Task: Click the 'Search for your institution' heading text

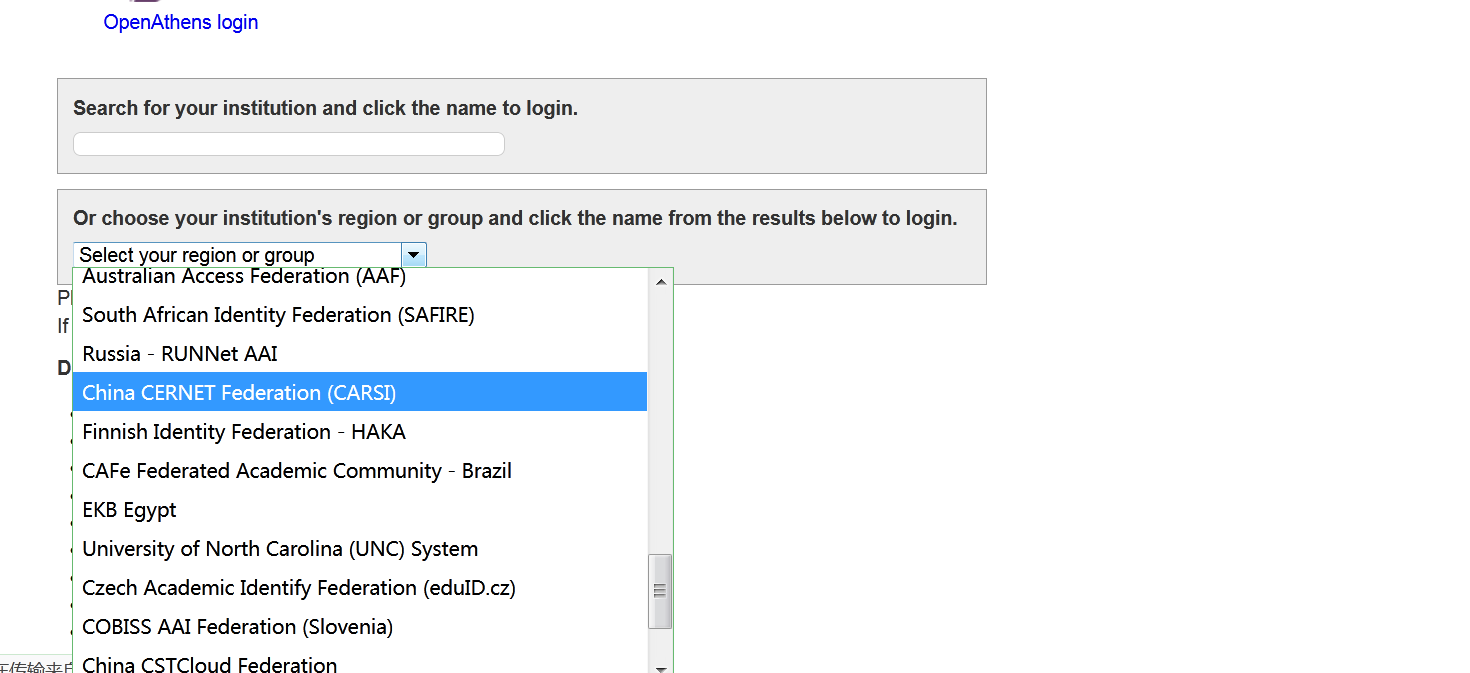Action: click(x=326, y=108)
